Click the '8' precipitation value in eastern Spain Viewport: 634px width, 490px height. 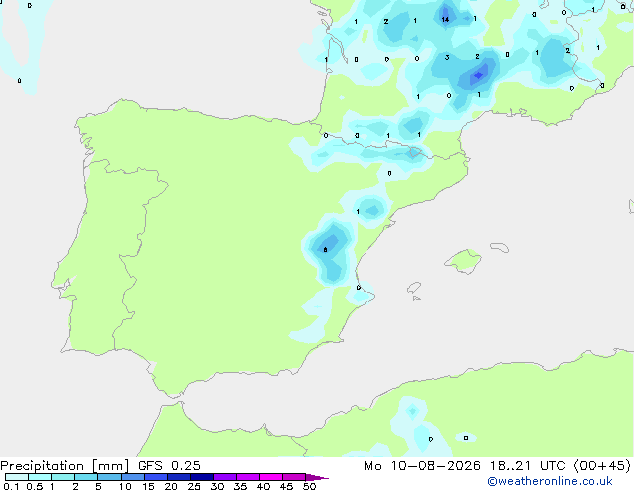point(325,250)
